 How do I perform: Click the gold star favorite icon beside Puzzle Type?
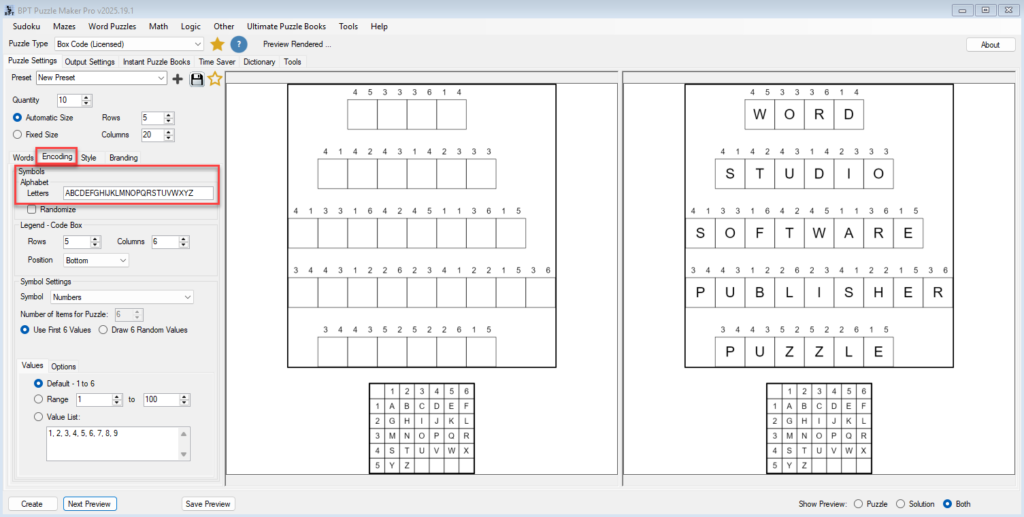(x=217, y=44)
